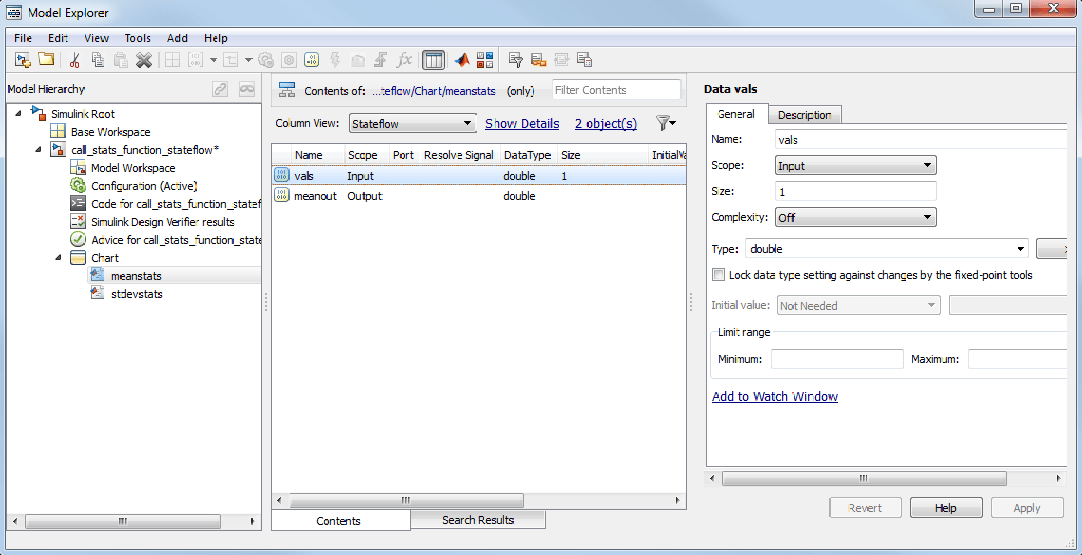Click the mask icon in Model Hierarchy

pos(247,89)
